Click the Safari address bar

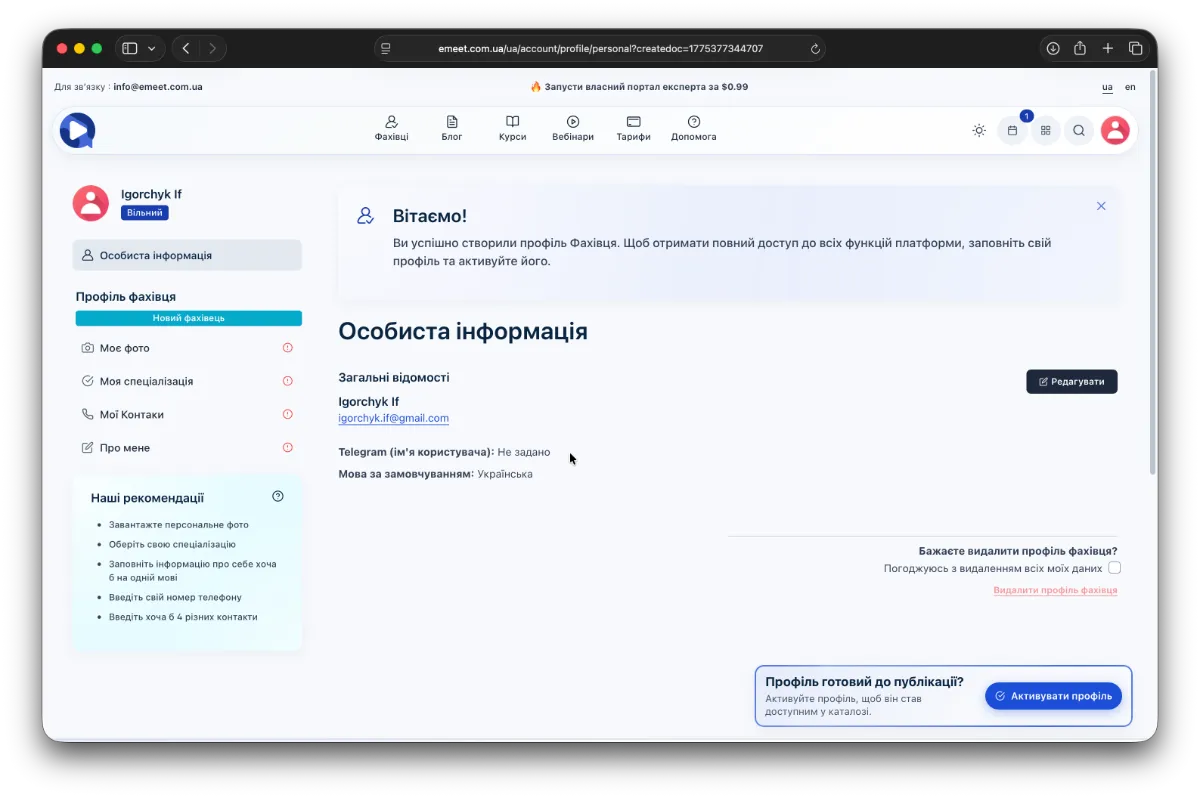coord(600,48)
